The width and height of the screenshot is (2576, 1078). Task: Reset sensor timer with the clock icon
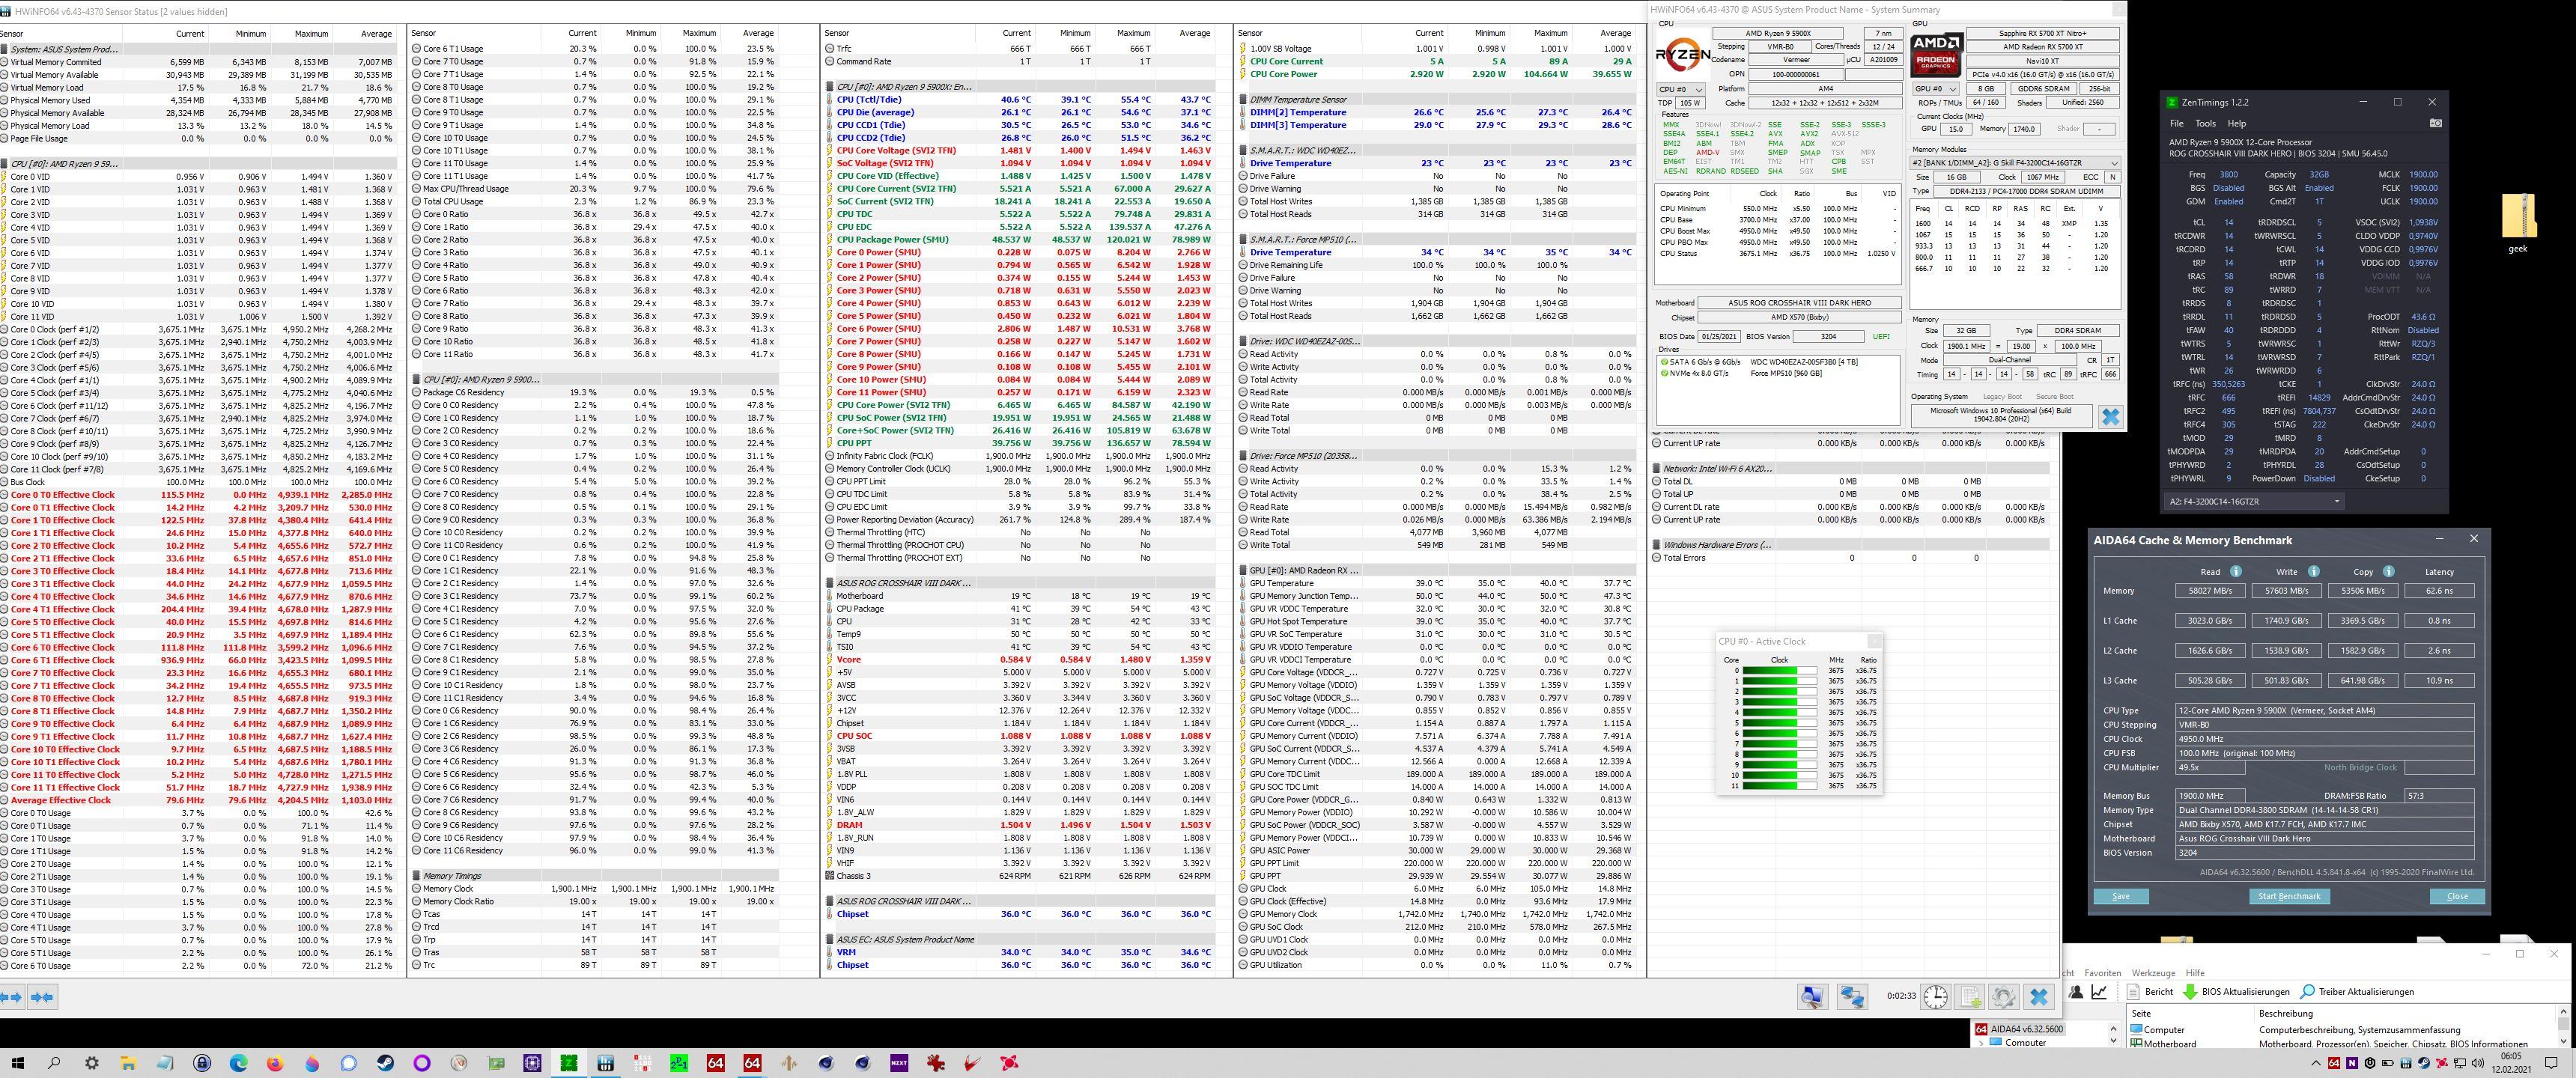click(1935, 996)
